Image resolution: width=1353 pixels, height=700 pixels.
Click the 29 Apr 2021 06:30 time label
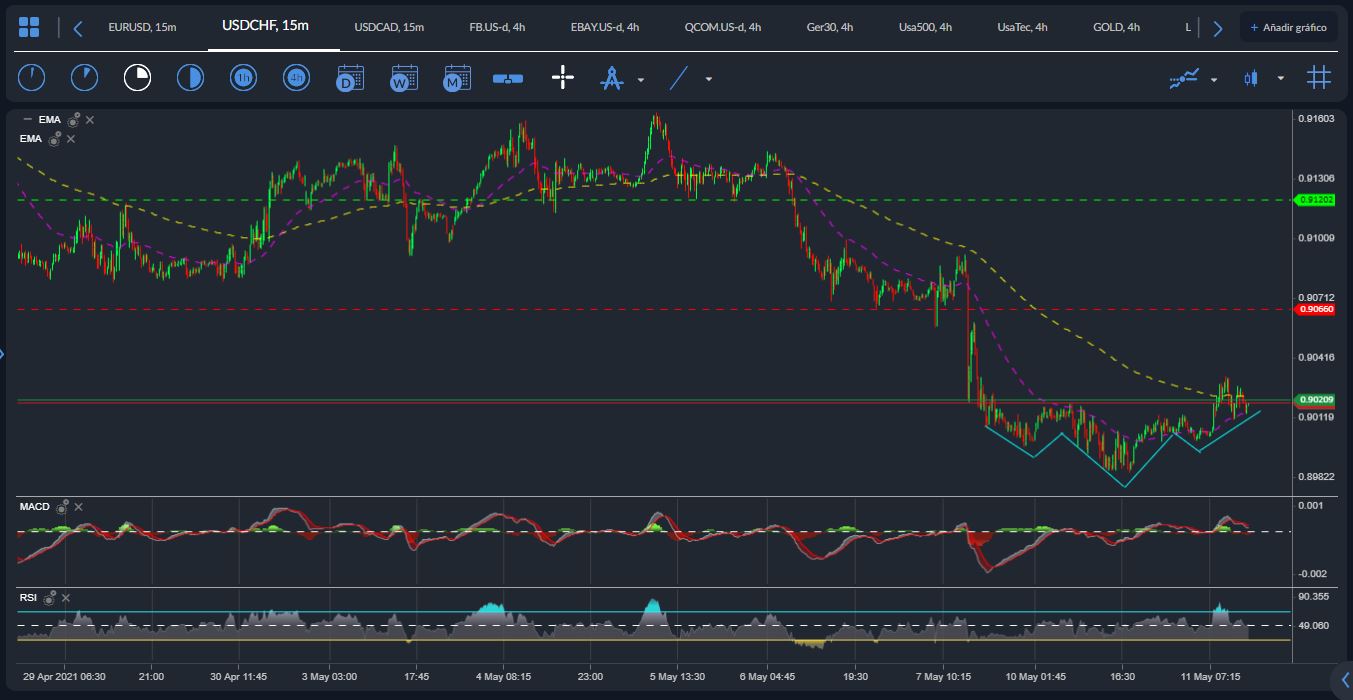(x=64, y=677)
